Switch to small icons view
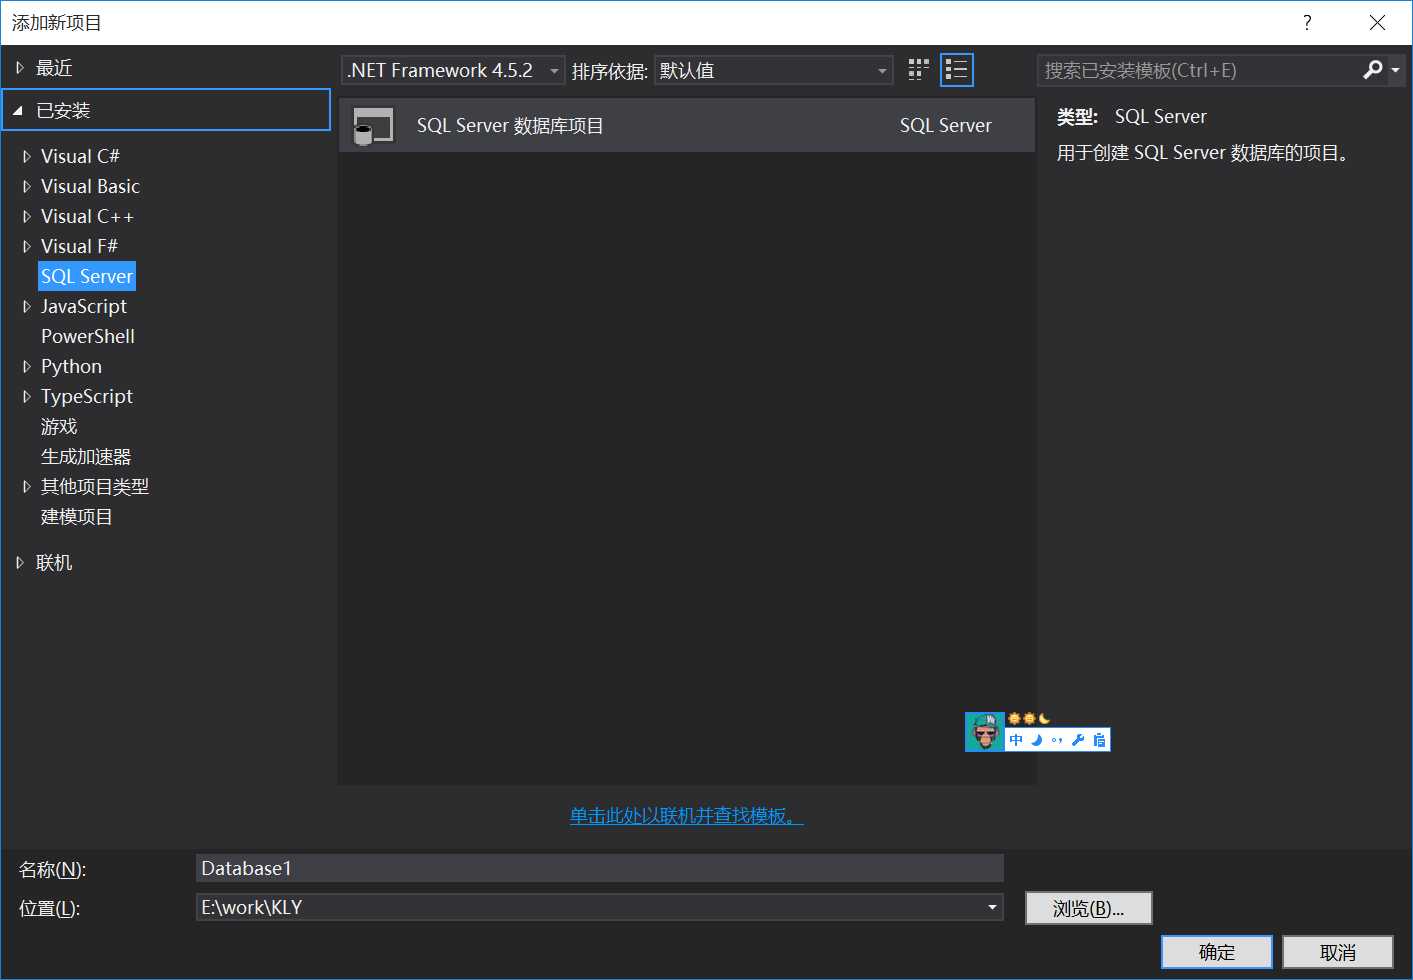Viewport: 1413px width, 980px height. tap(918, 70)
